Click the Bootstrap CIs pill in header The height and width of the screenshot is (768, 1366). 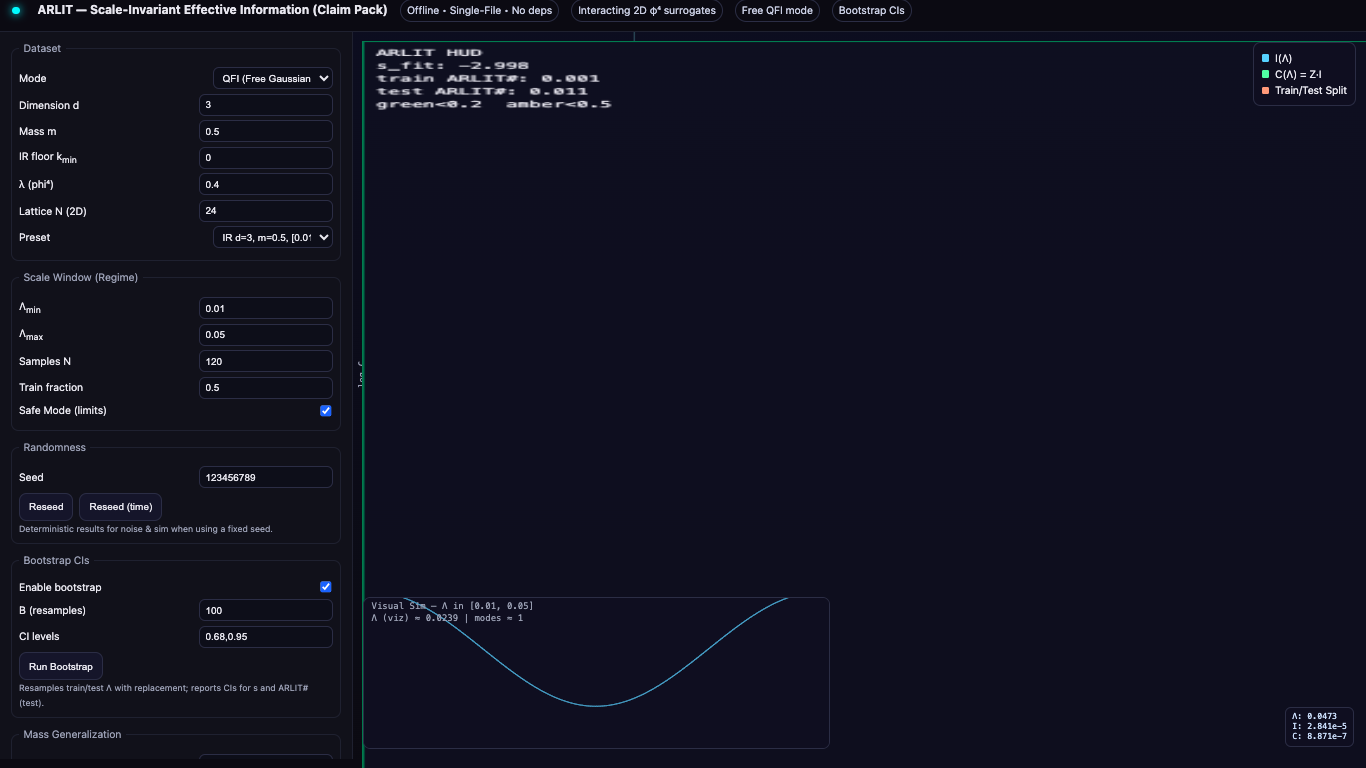pyautogui.click(x=871, y=11)
